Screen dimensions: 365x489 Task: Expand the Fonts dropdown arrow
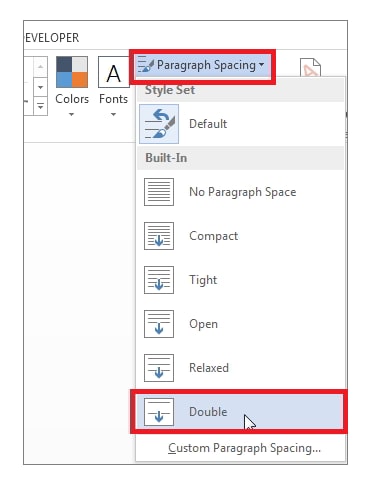pyautogui.click(x=113, y=114)
